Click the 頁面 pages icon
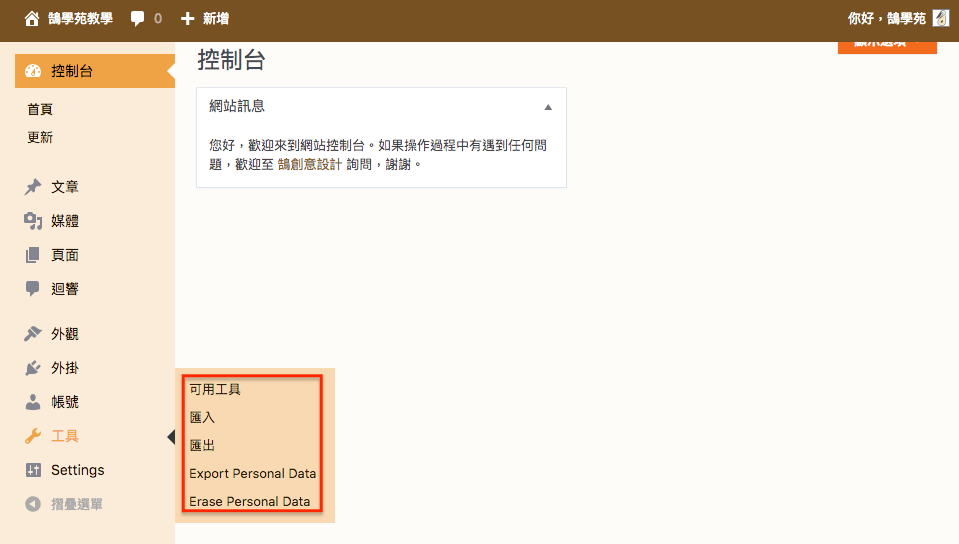 [x=33, y=255]
